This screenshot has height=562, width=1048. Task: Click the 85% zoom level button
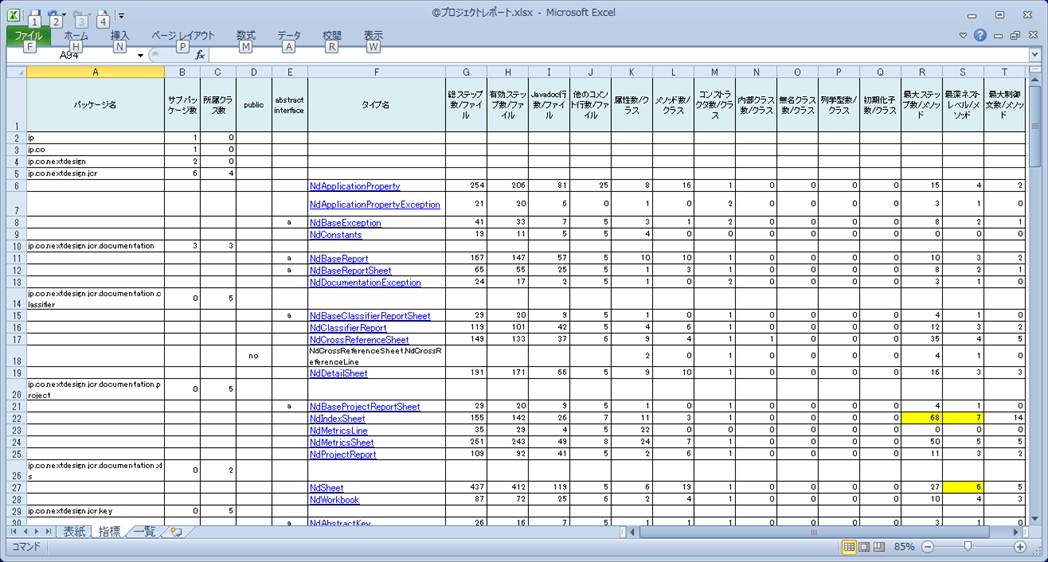pos(904,547)
